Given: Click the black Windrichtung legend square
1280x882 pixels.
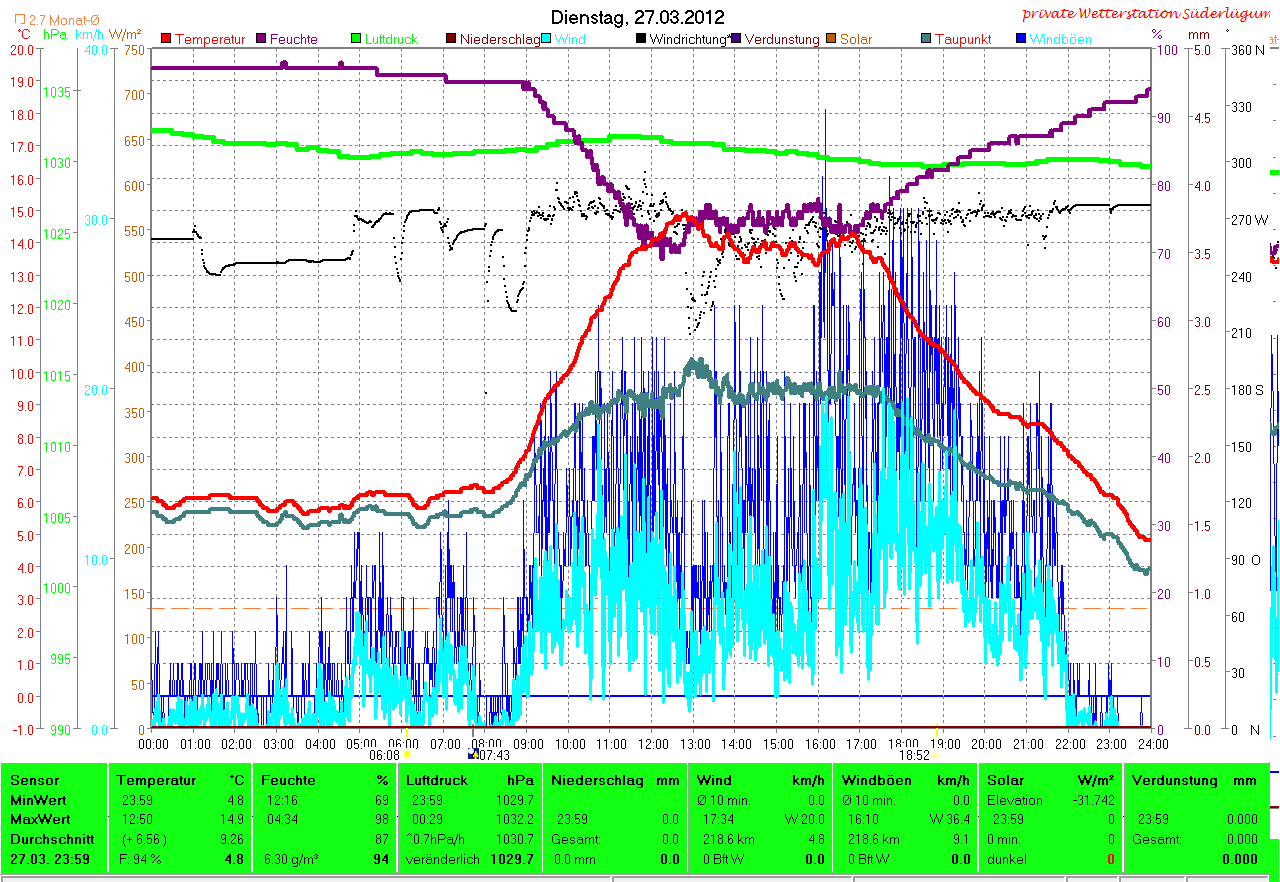Looking at the screenshot, I should click(641, 39).
